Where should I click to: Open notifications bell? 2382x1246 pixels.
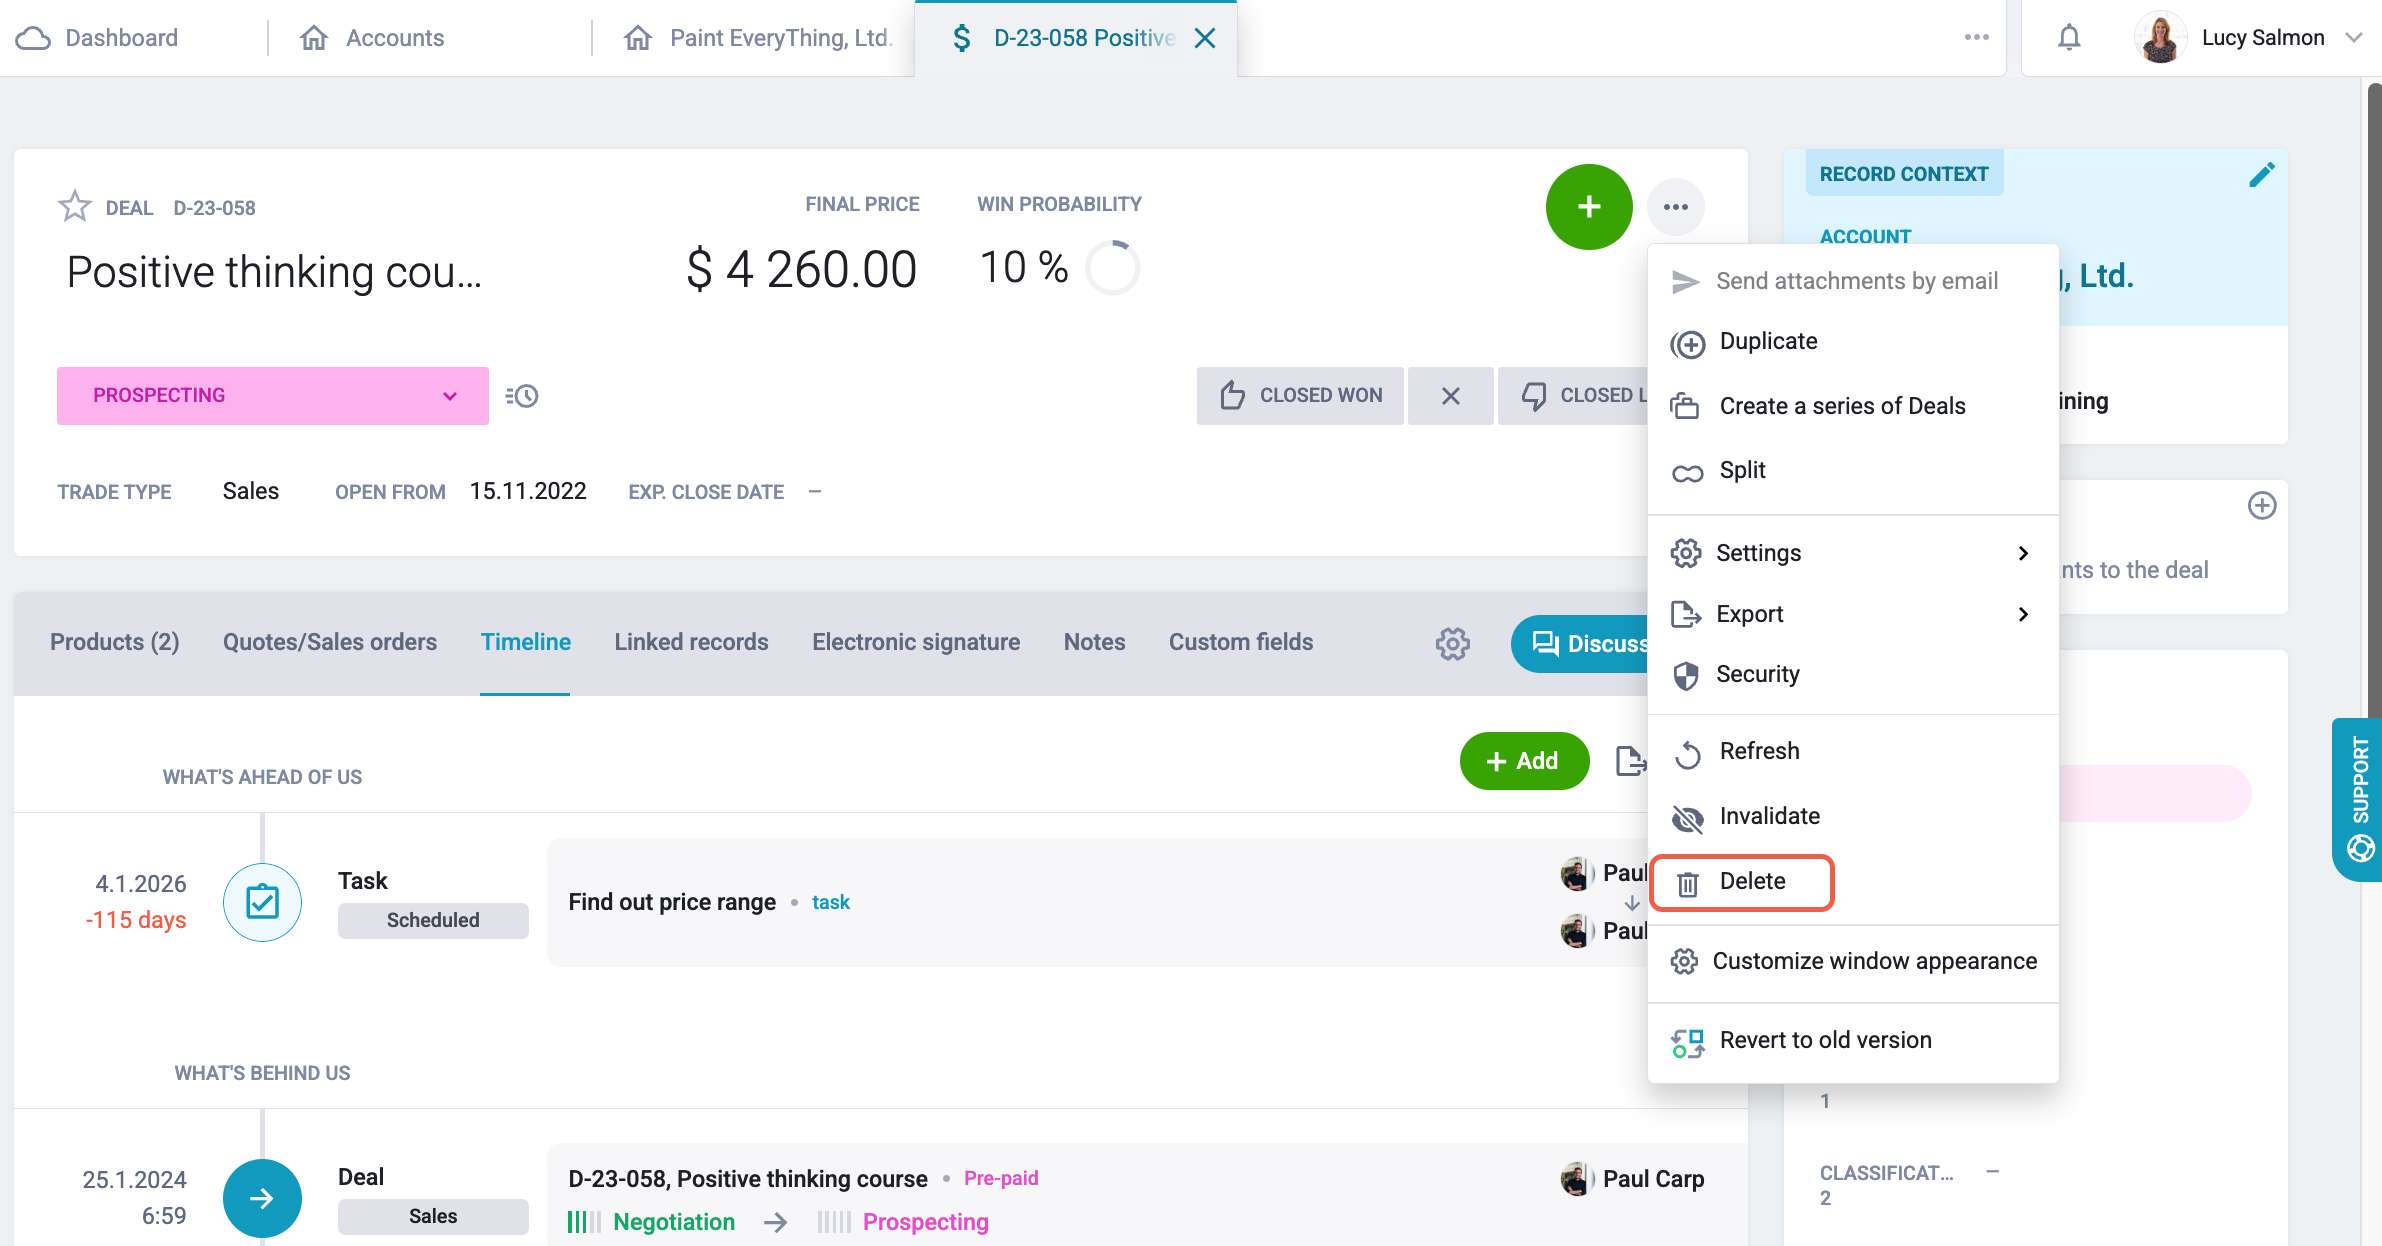[x=2069, y=38]
